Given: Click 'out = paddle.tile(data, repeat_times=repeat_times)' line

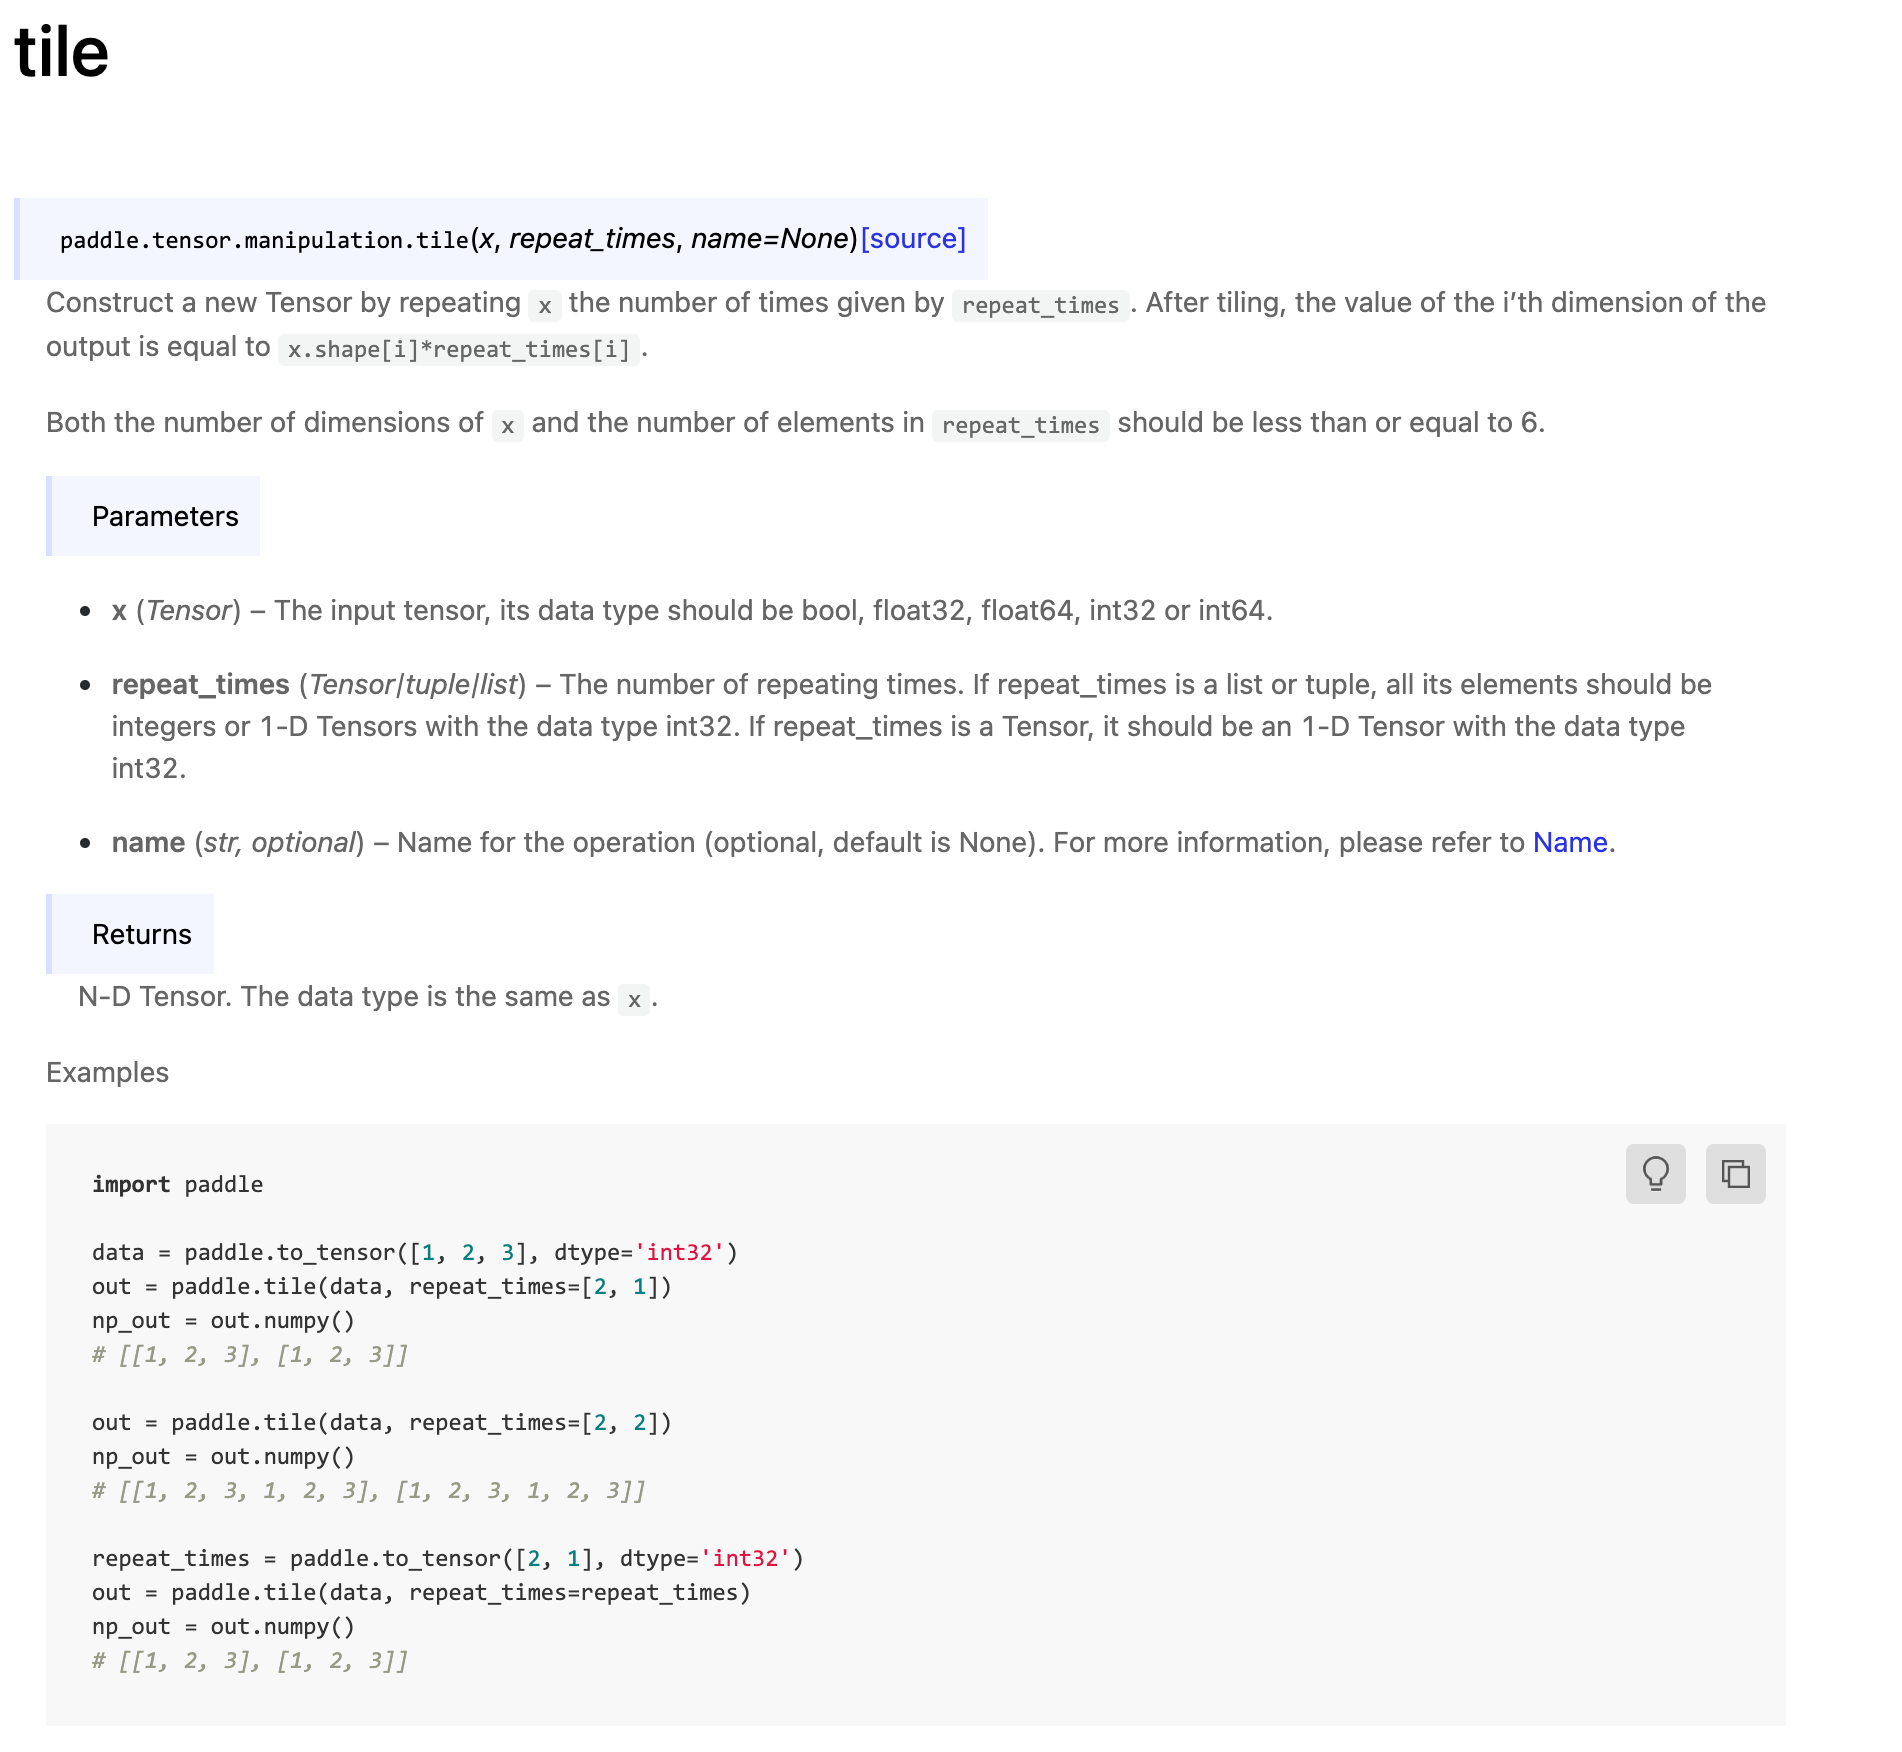Looking at the screenshot, I should tap(421, 1592).
